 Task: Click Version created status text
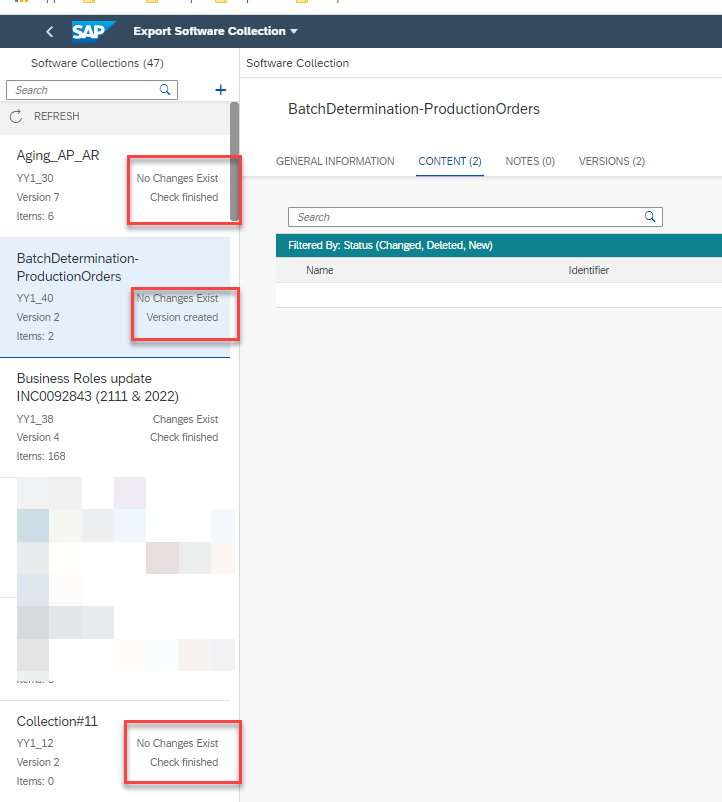click(182, 317)
